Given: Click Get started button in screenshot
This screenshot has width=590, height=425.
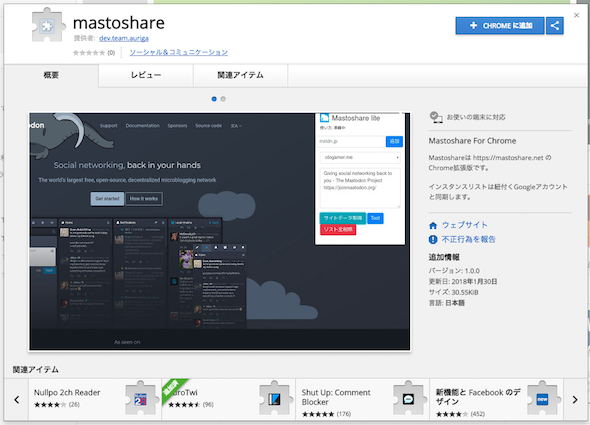Looking at the screenshot, I should (x=107, y=199).
